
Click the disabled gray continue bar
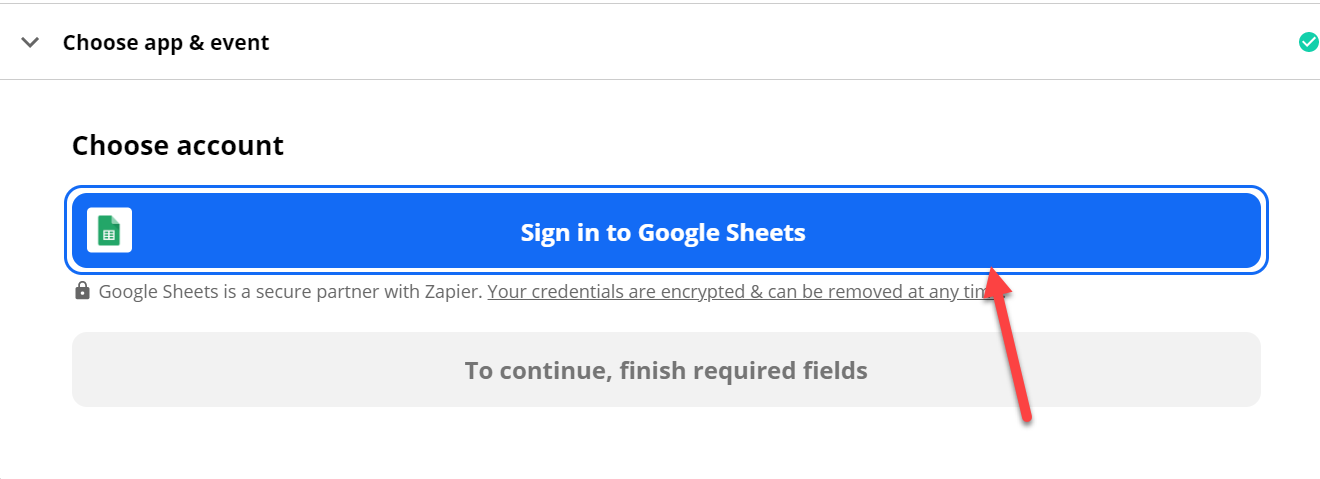click(666, 370)
